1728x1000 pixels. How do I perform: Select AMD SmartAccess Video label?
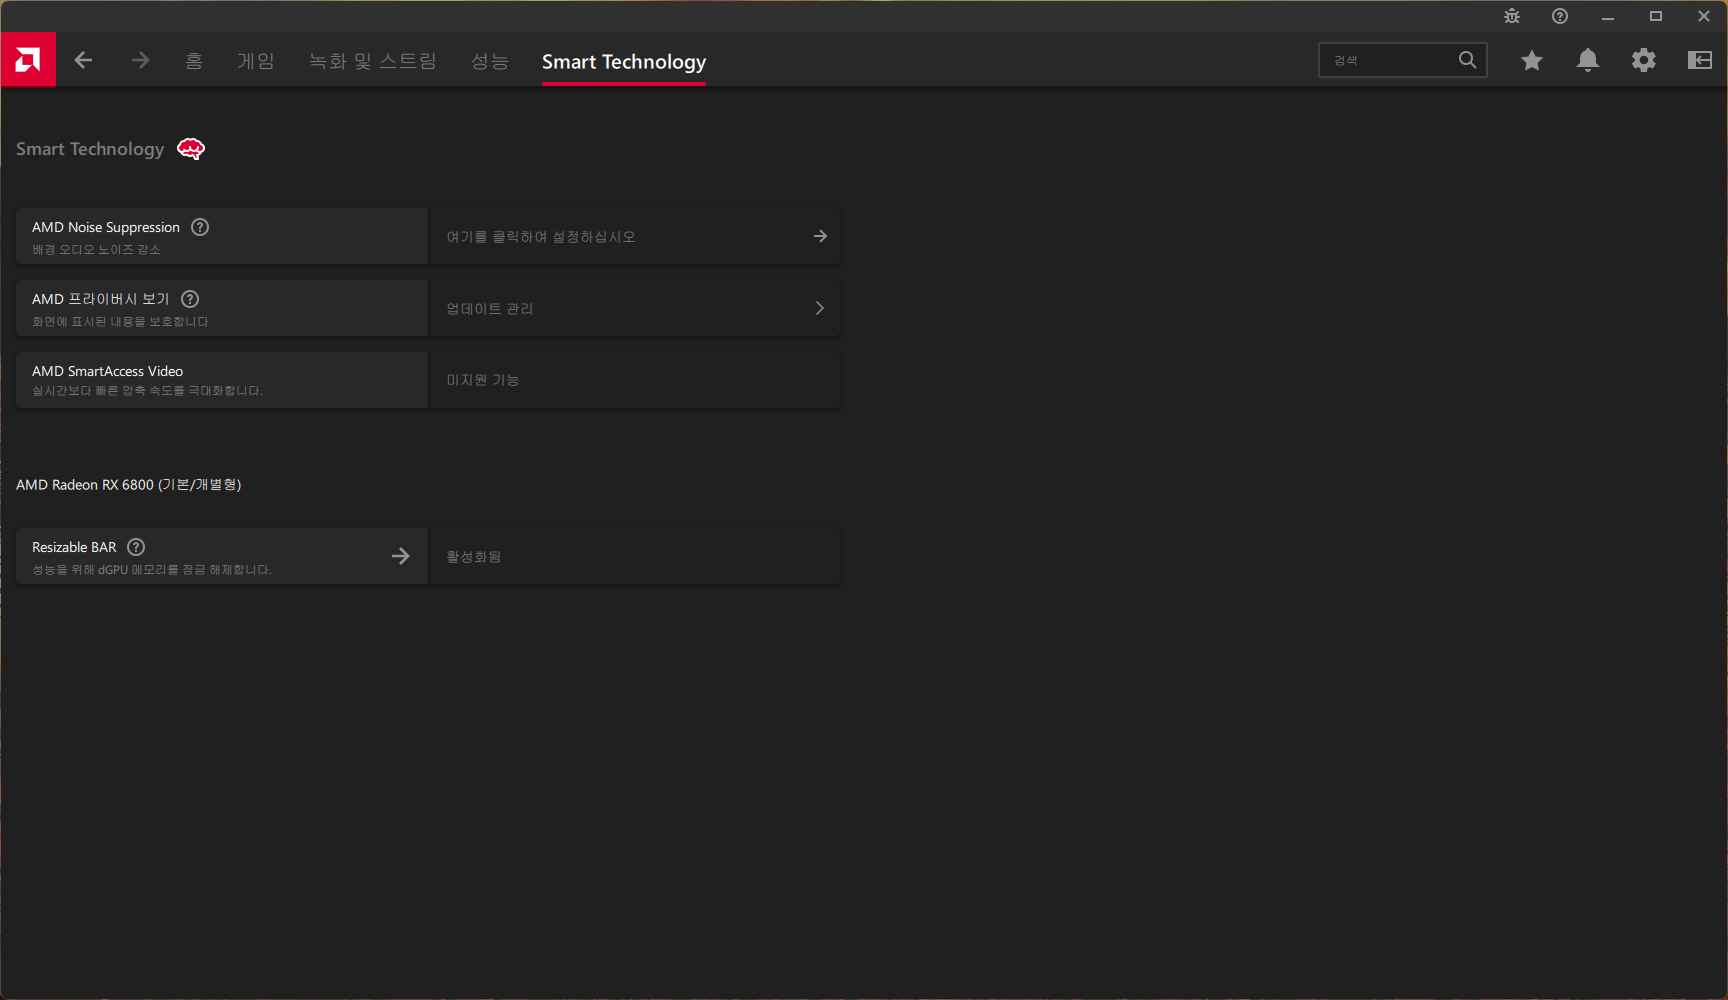tap(107, 371)
